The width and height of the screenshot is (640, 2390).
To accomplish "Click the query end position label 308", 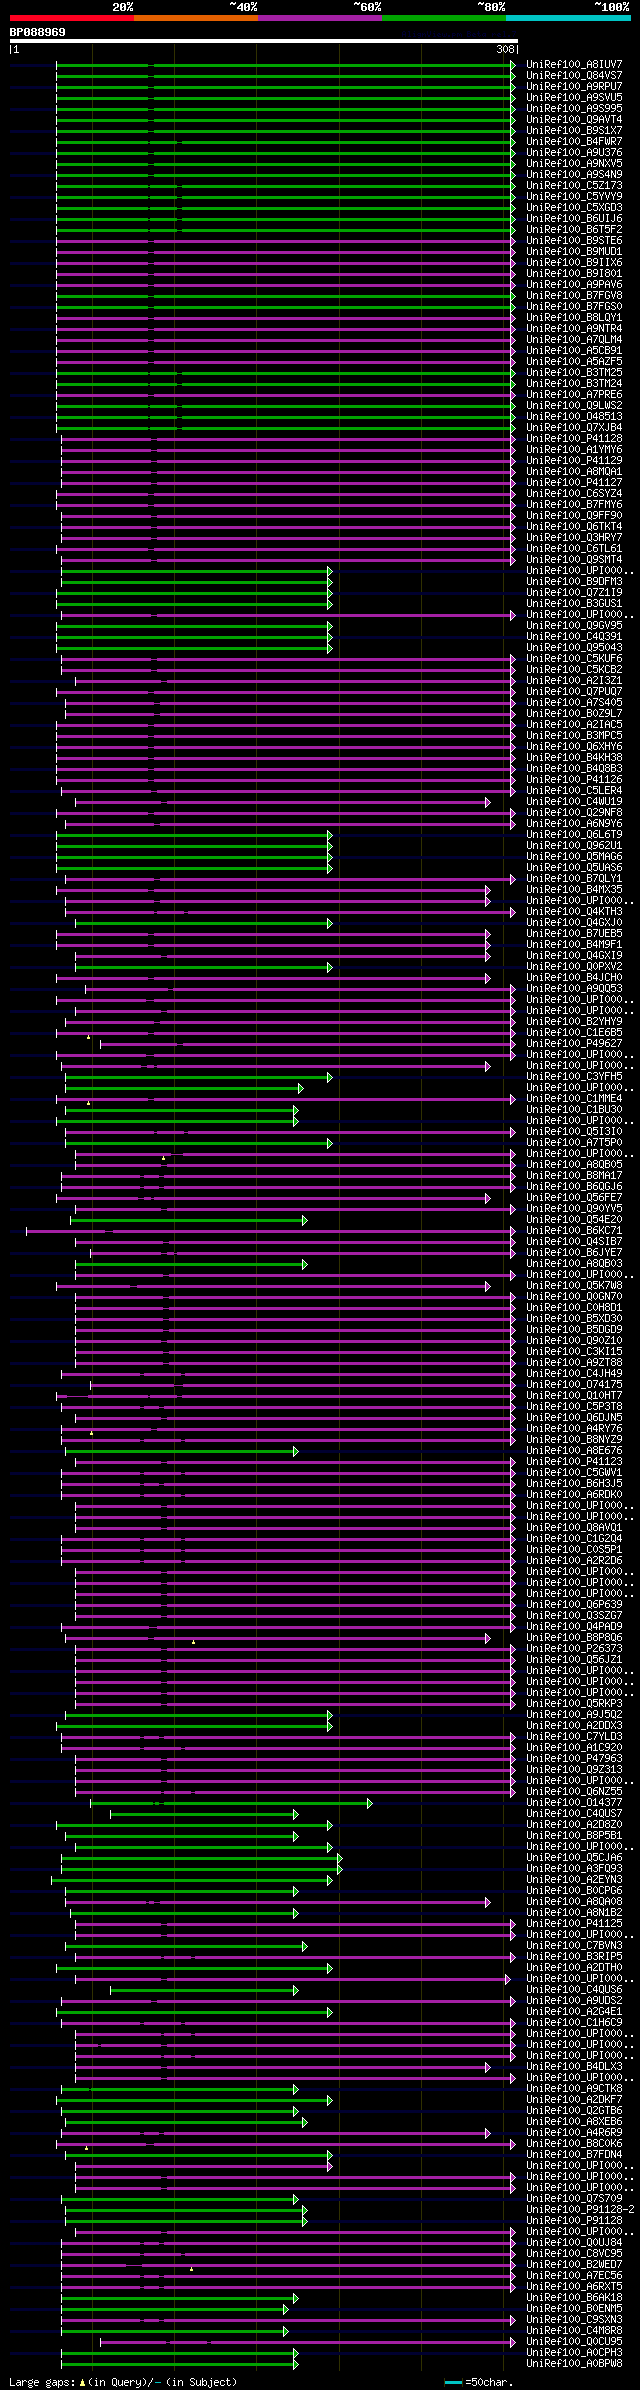I will pos(506,49).
